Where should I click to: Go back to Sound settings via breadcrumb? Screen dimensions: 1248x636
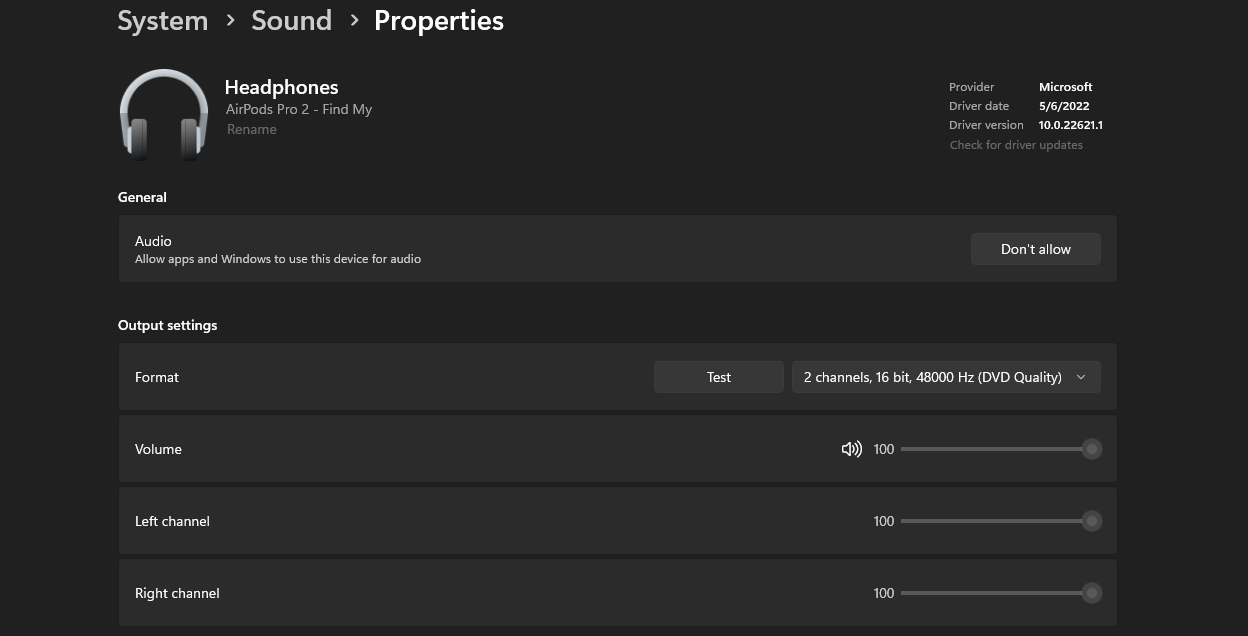tap(291, 20)
